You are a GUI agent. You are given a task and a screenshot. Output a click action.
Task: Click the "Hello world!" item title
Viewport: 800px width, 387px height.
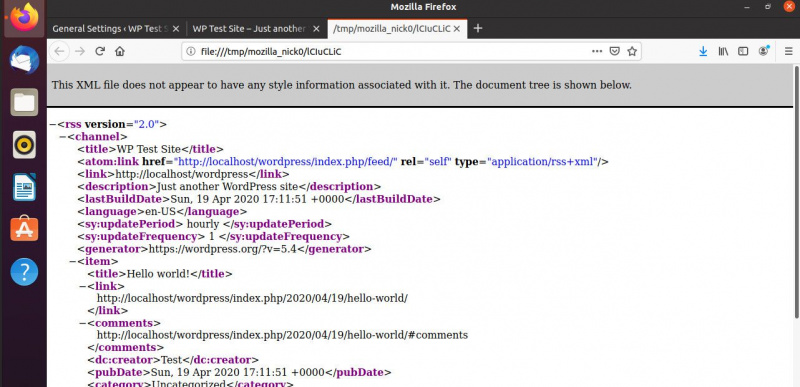click(158, 274)
